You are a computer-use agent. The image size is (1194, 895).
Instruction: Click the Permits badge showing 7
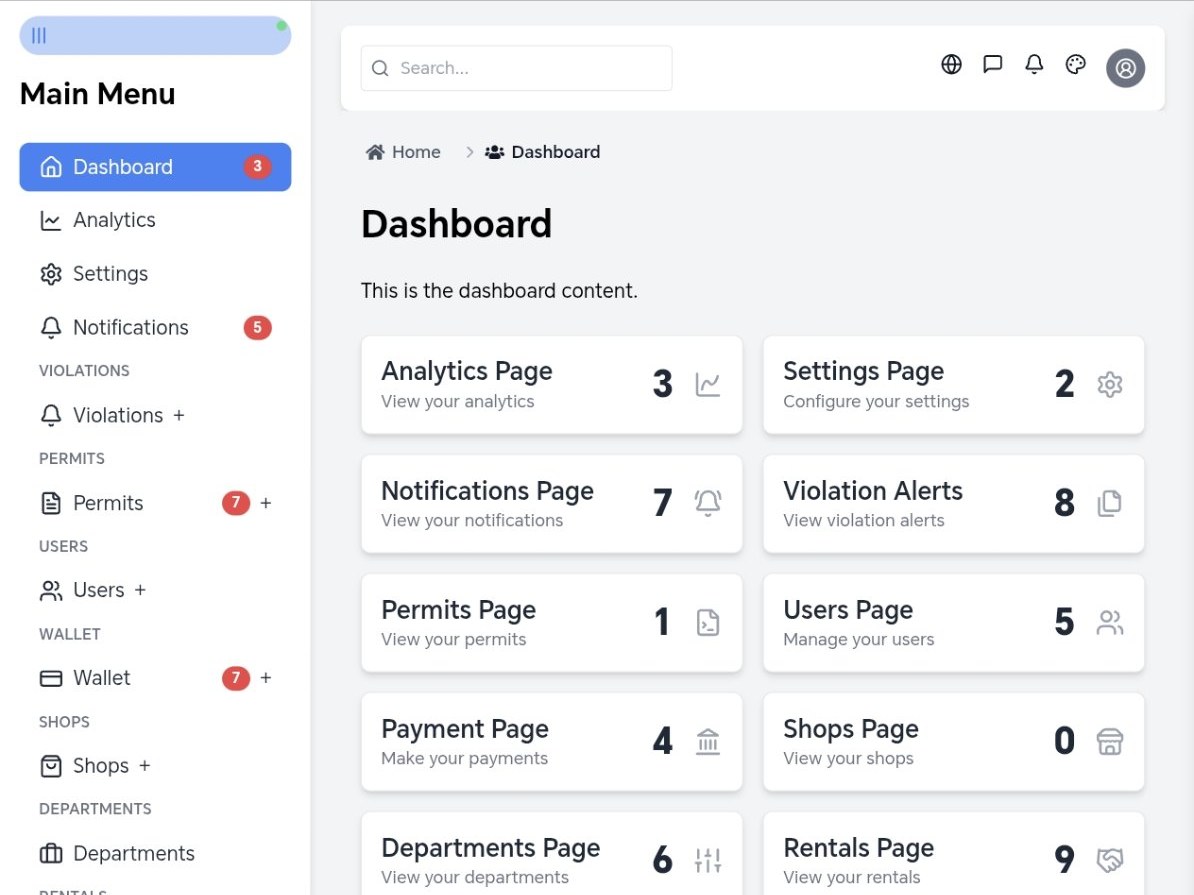(236, 503)
